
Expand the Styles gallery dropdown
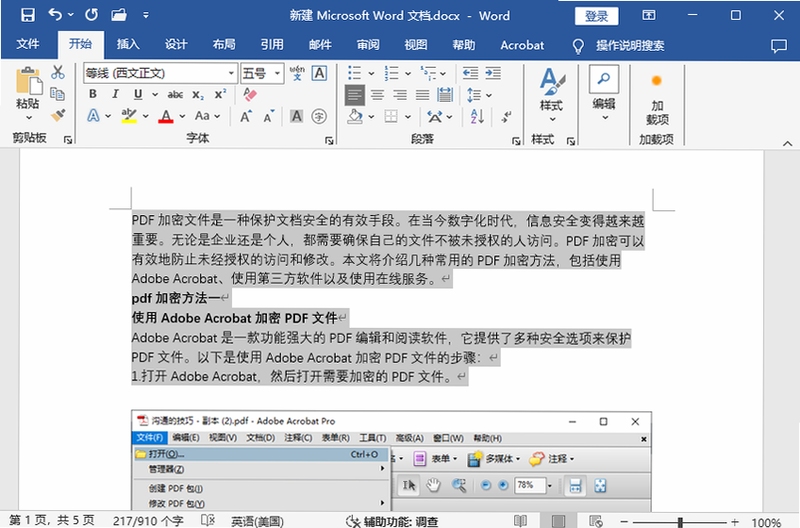click(552, 119)
